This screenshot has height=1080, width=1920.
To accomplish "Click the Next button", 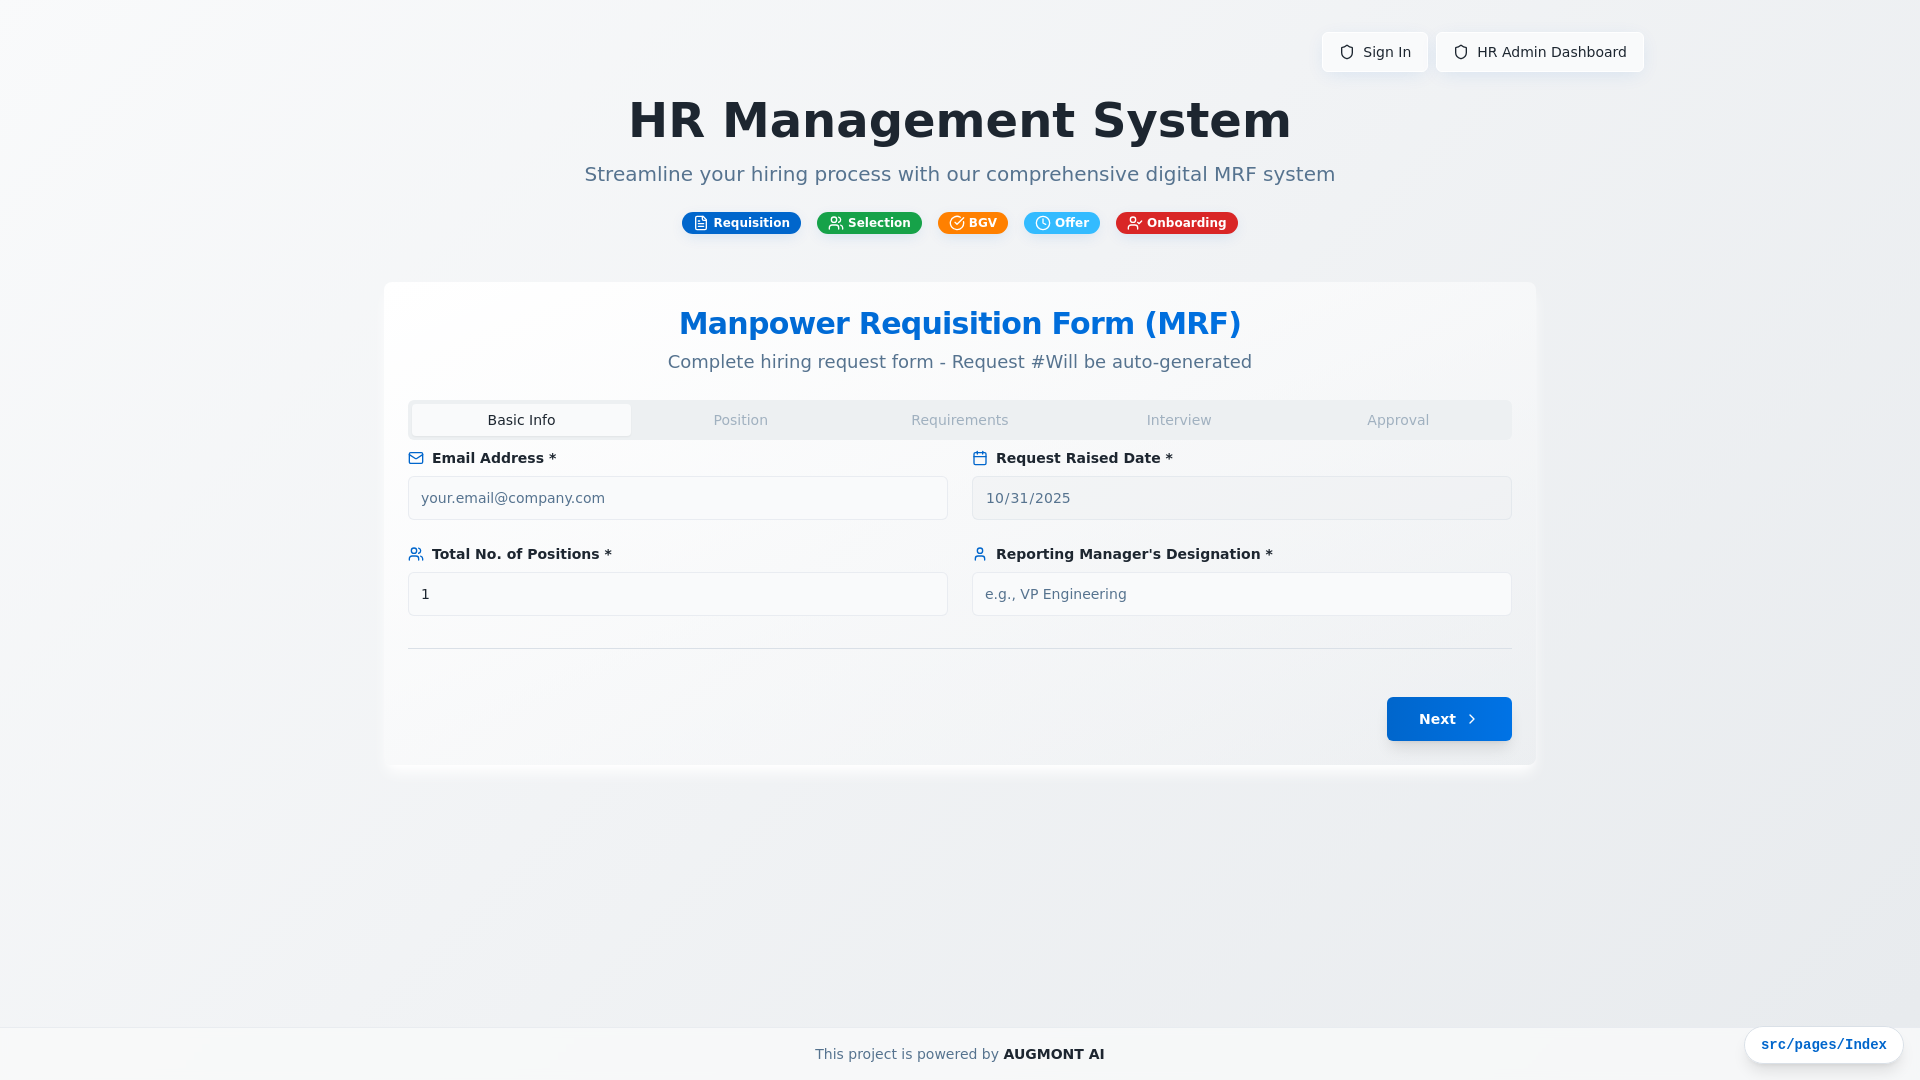I will 1449,719.
